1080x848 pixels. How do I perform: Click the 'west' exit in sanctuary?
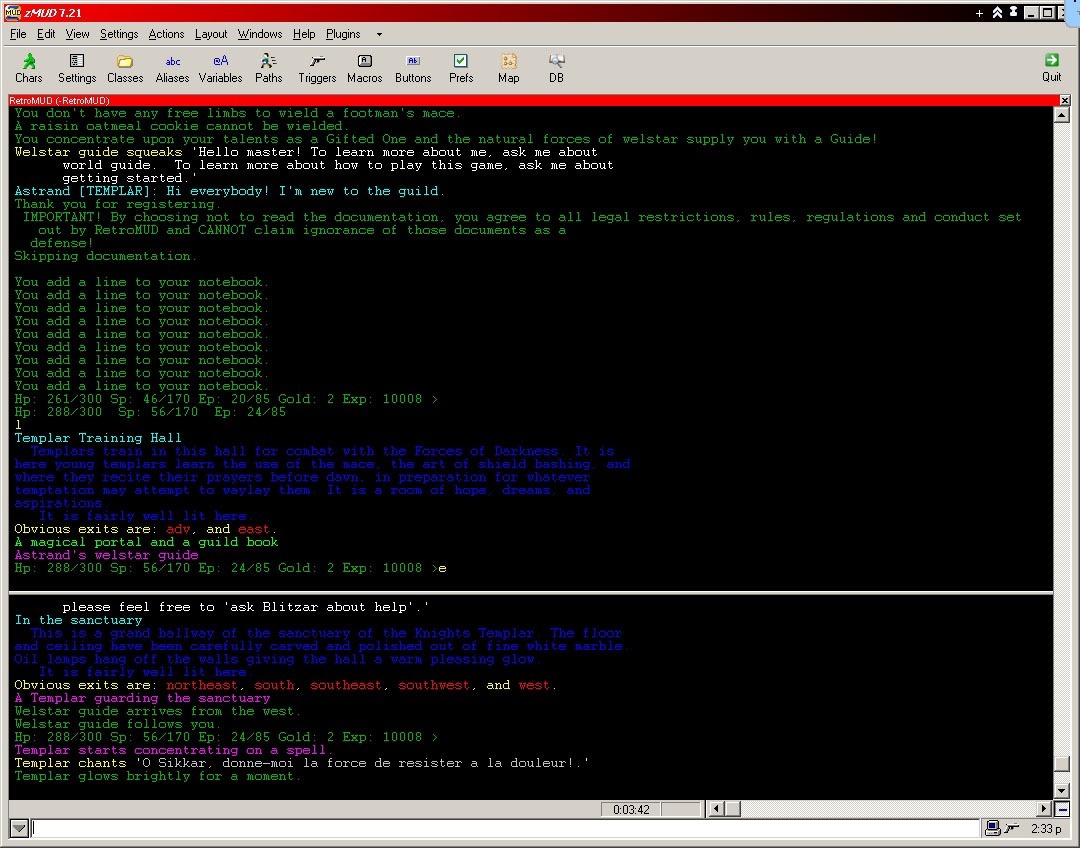pos(534,685)
